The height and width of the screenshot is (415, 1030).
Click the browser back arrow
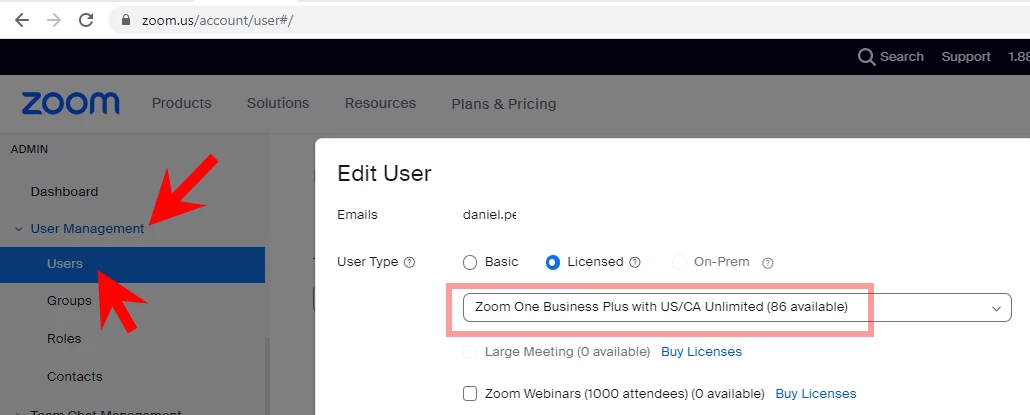(22, 20)
